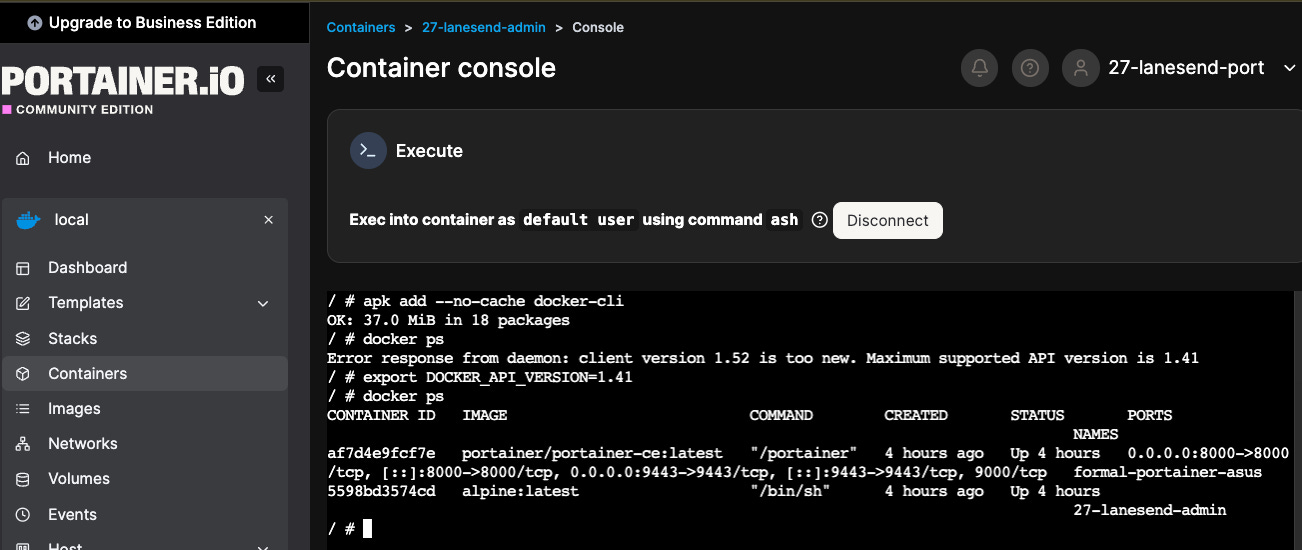The height and width of the screenshot is (550, 1302).
Task: Open notifications bell icon
Action: click(980, 68)
